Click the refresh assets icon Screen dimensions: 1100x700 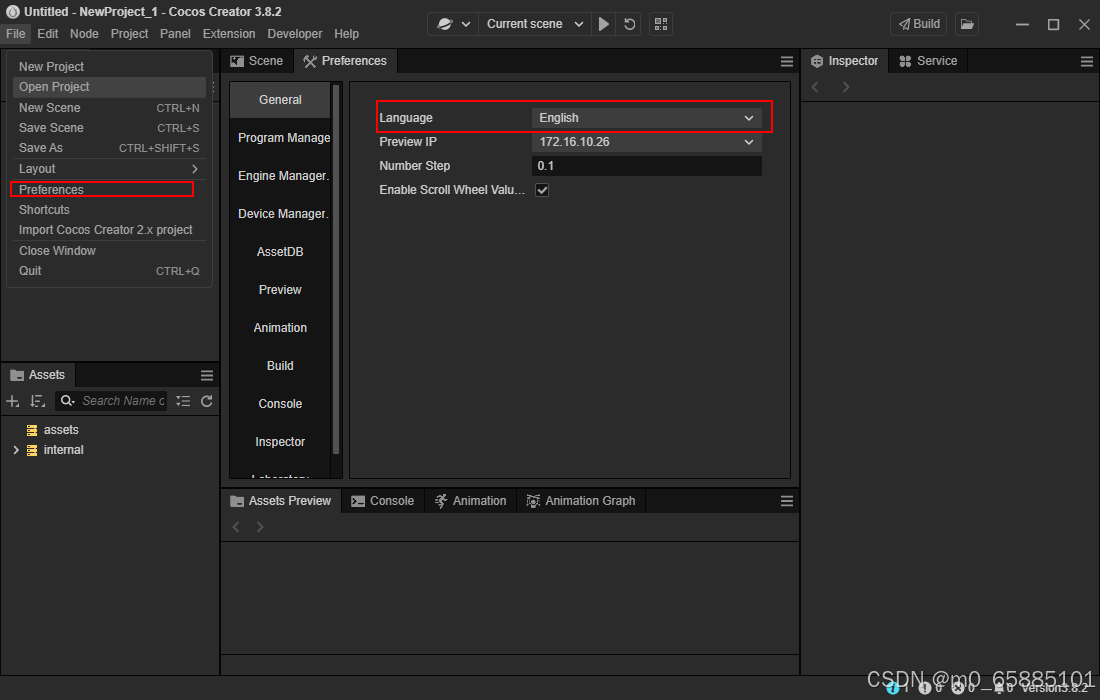point(206,401)
